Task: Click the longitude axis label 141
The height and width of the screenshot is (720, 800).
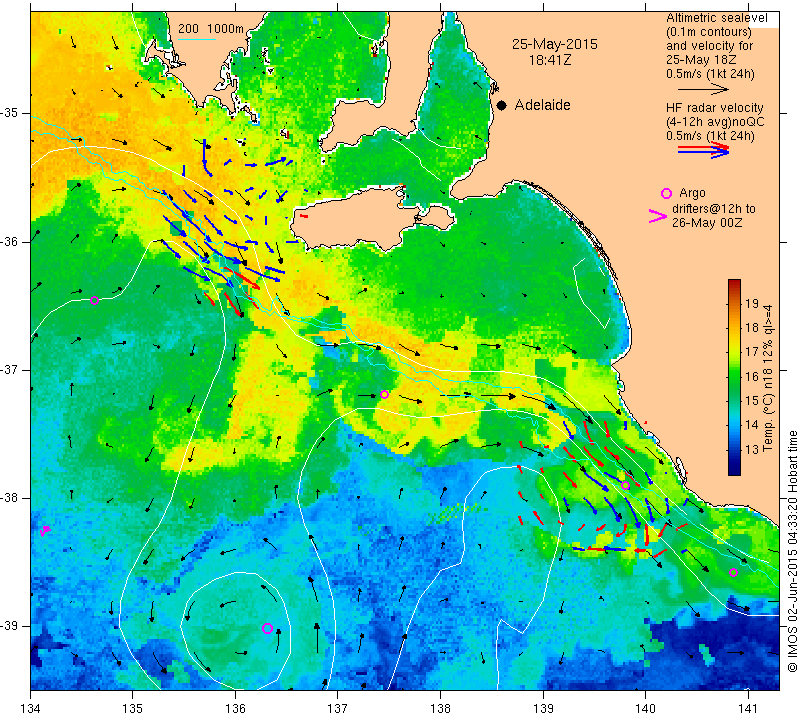Action: [x=748, y=708]
